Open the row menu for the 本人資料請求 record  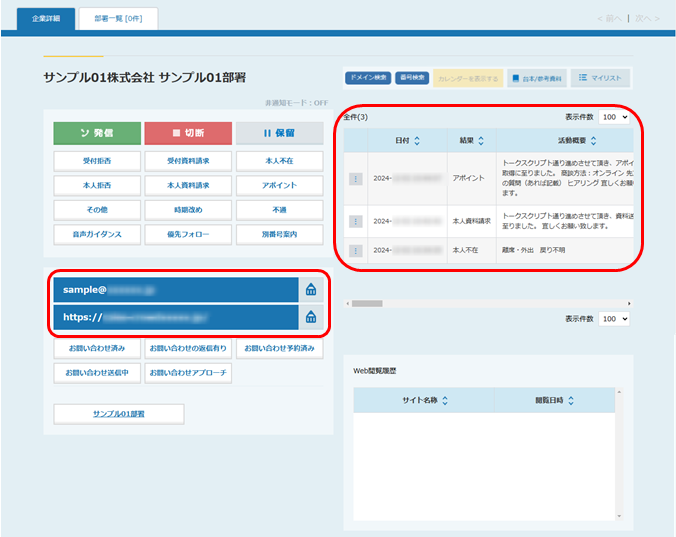[x=355, y=220]
